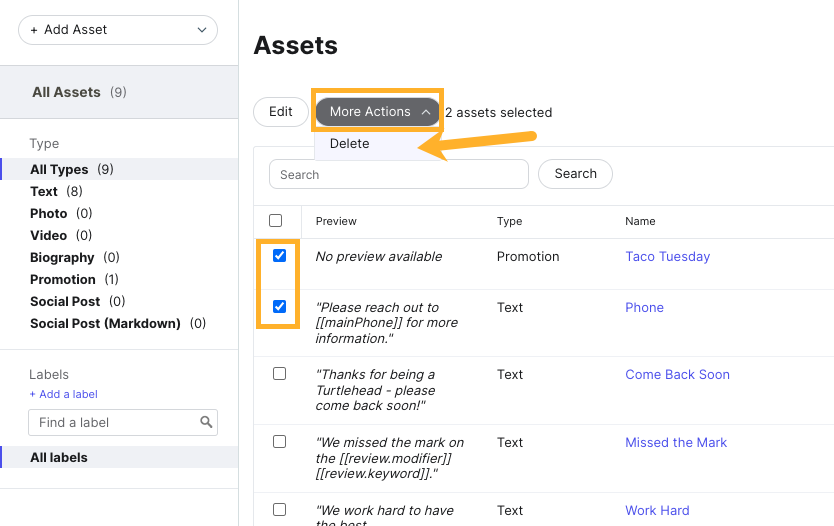The image size is (834, 526).
Task: Choose Delete from More Actions menu
Action: [350, 144]
